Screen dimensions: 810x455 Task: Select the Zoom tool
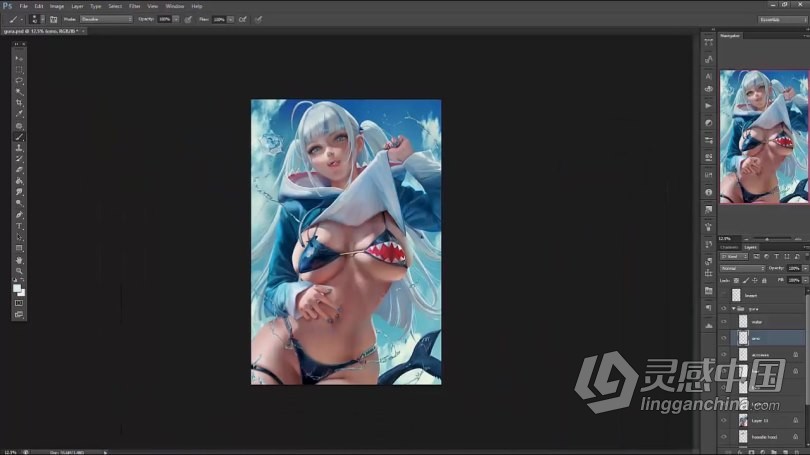[x=19, y=271]
